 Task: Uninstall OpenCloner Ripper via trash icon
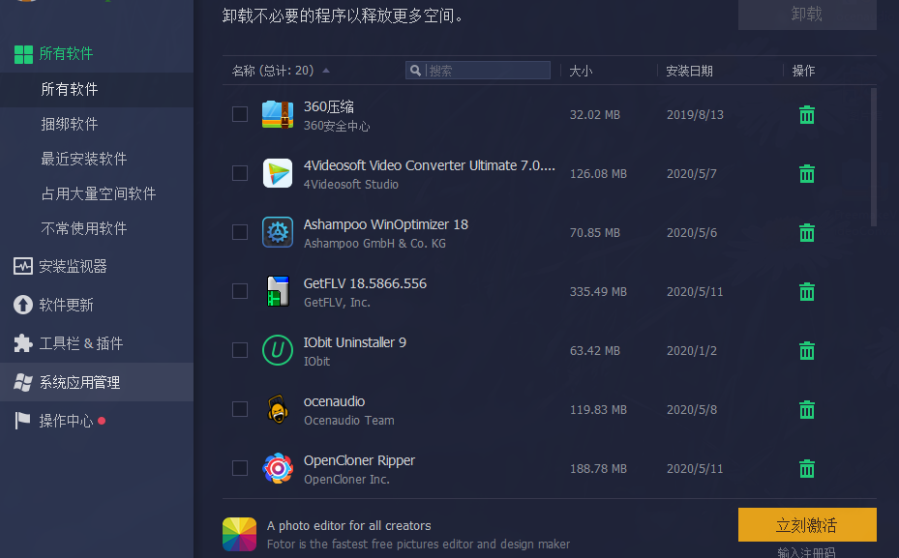[x=807, y=469]
